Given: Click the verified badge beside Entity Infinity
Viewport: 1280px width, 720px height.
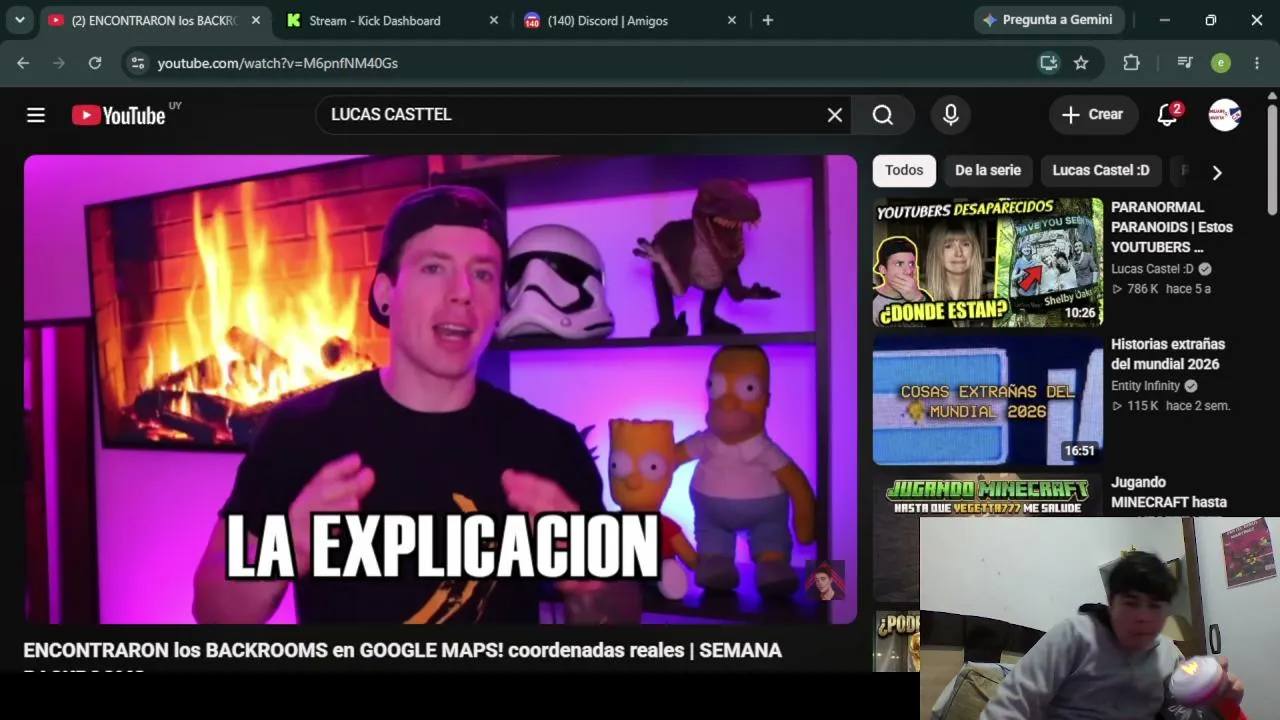Looking at the screenshot, I should (1191, 386).
